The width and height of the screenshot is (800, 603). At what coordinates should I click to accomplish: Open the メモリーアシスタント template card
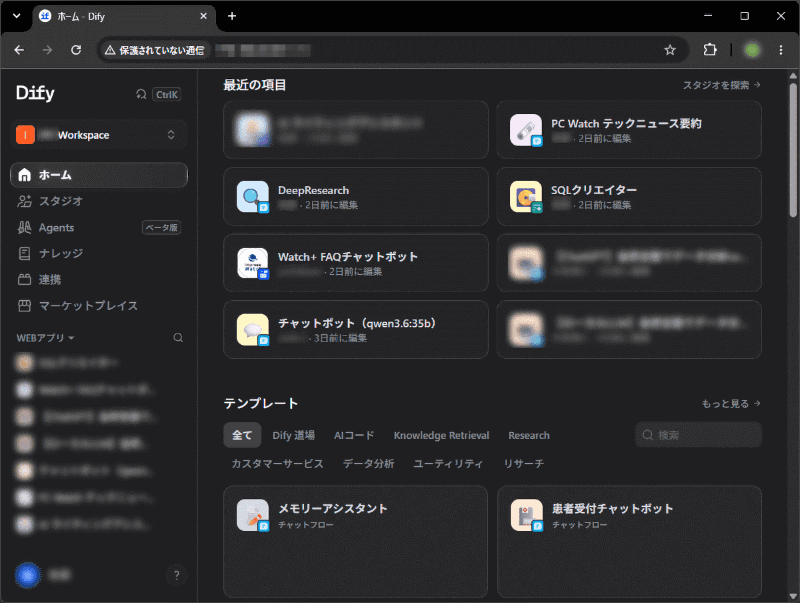point(356,542)
